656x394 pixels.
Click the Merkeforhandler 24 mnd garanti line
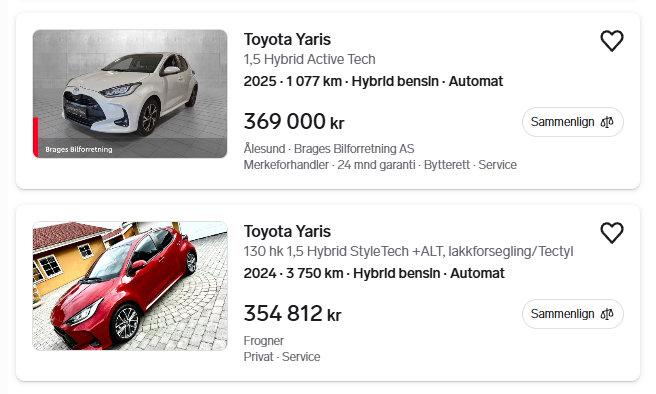(x=380, y=165)
